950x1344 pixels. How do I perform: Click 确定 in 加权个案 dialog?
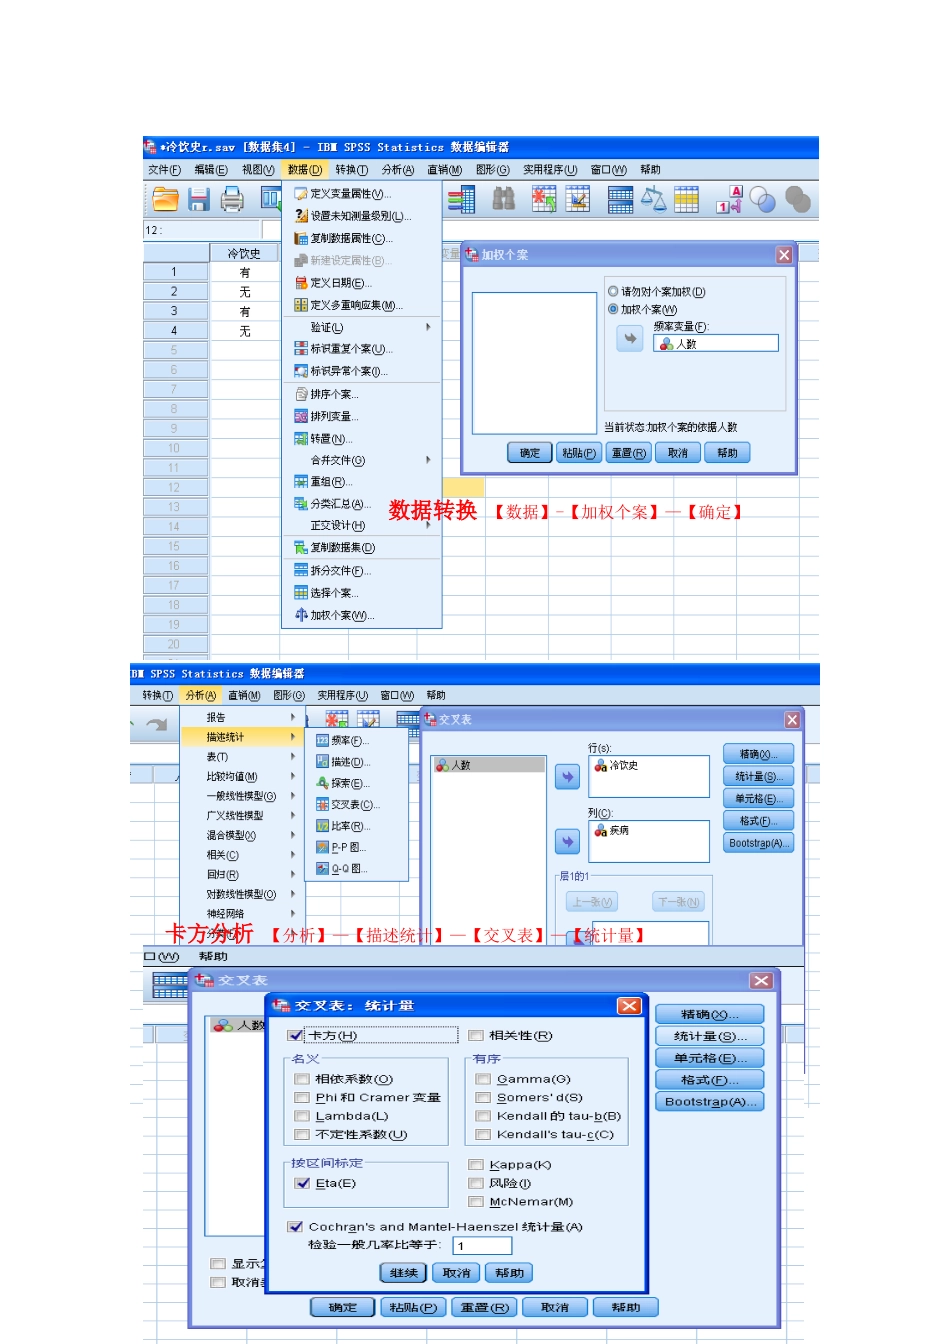530,453
